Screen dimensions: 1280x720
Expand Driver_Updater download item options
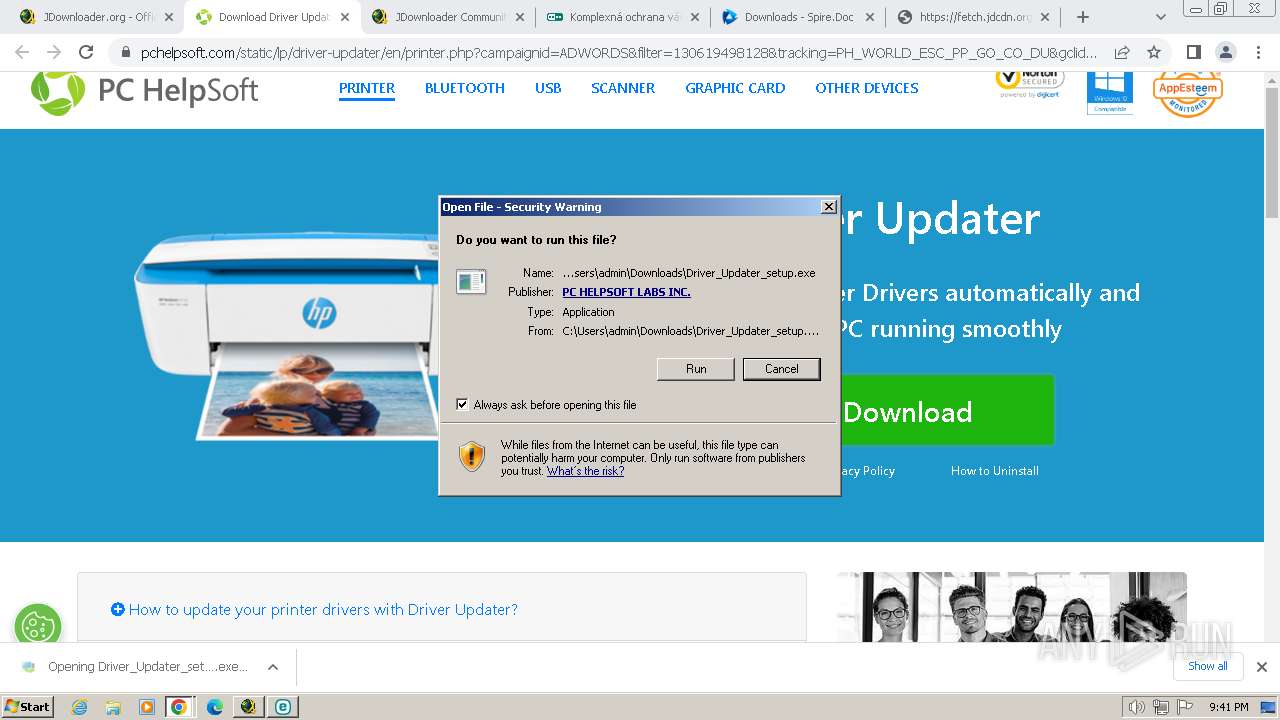pyautogui.click(x=273, y=667)
